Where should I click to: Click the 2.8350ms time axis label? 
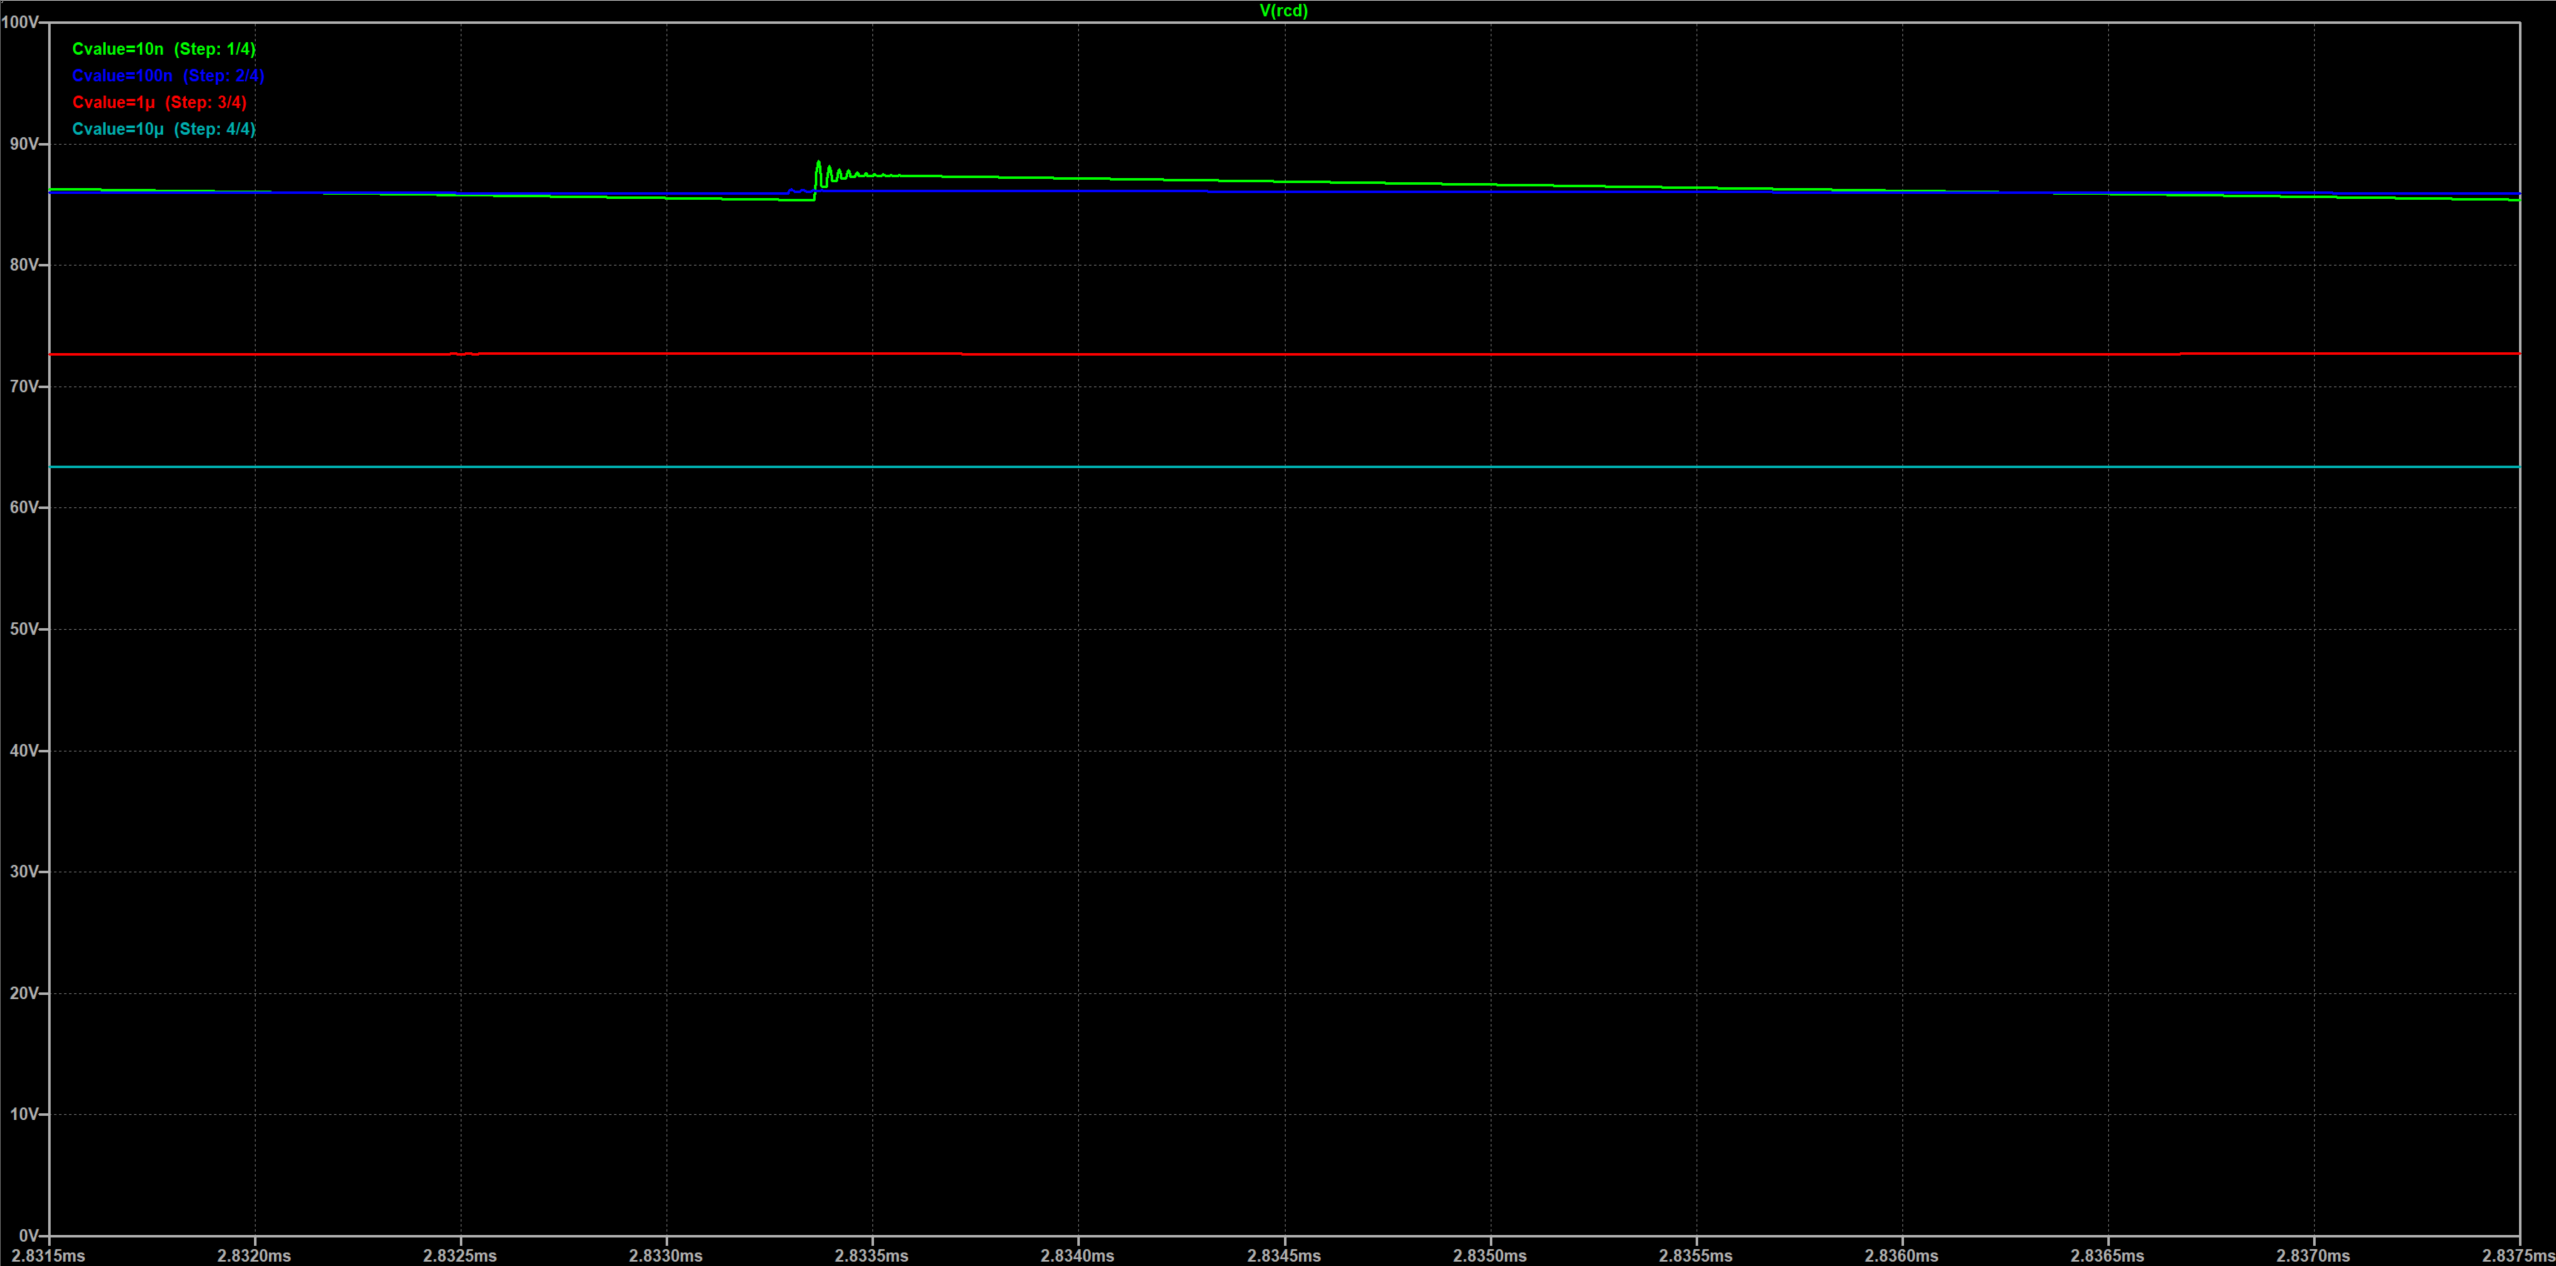1489,1255
